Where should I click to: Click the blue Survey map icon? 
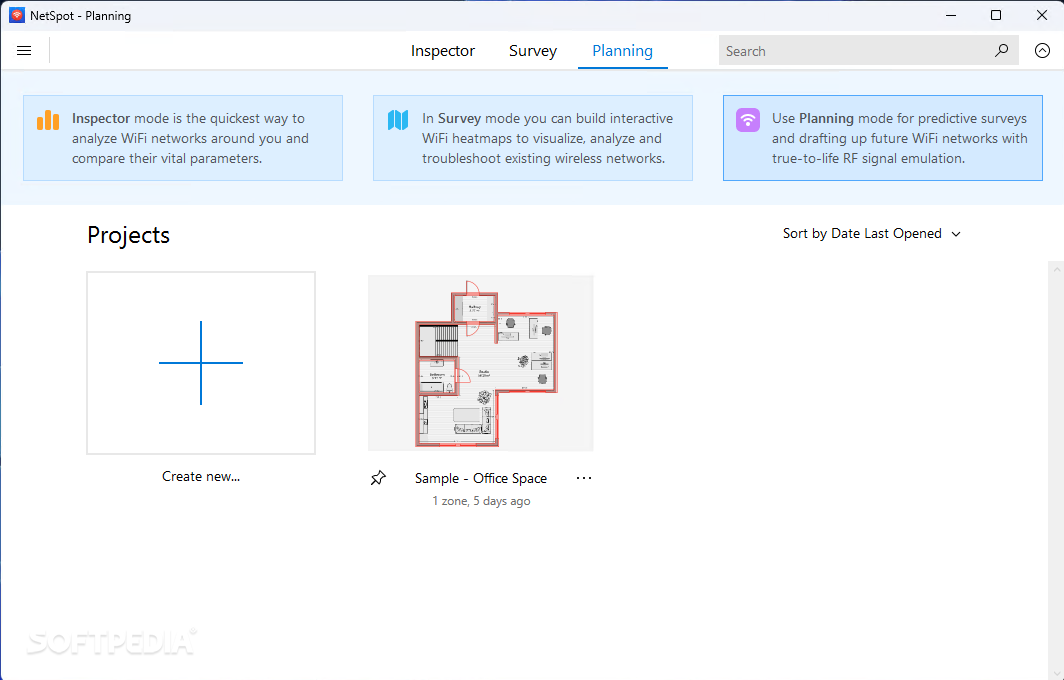[398, 120]
